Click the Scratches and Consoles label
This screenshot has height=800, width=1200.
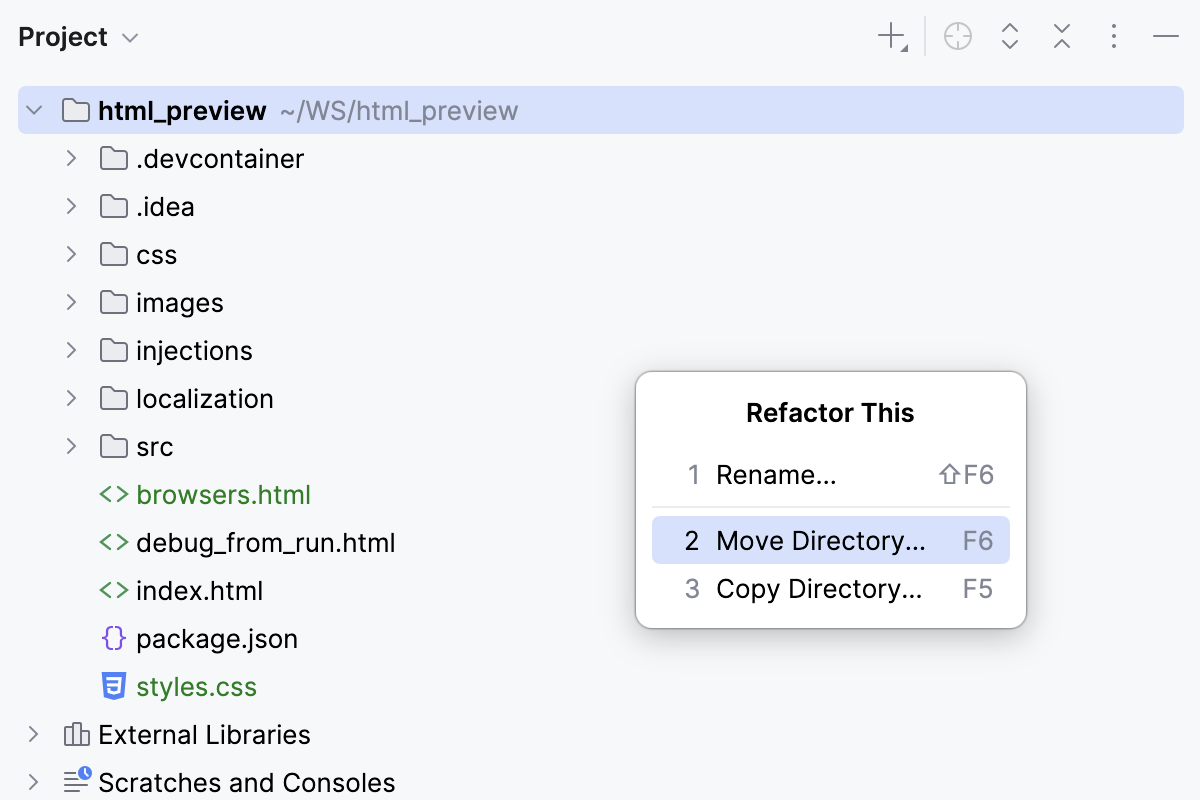click(x=247, y=783)
